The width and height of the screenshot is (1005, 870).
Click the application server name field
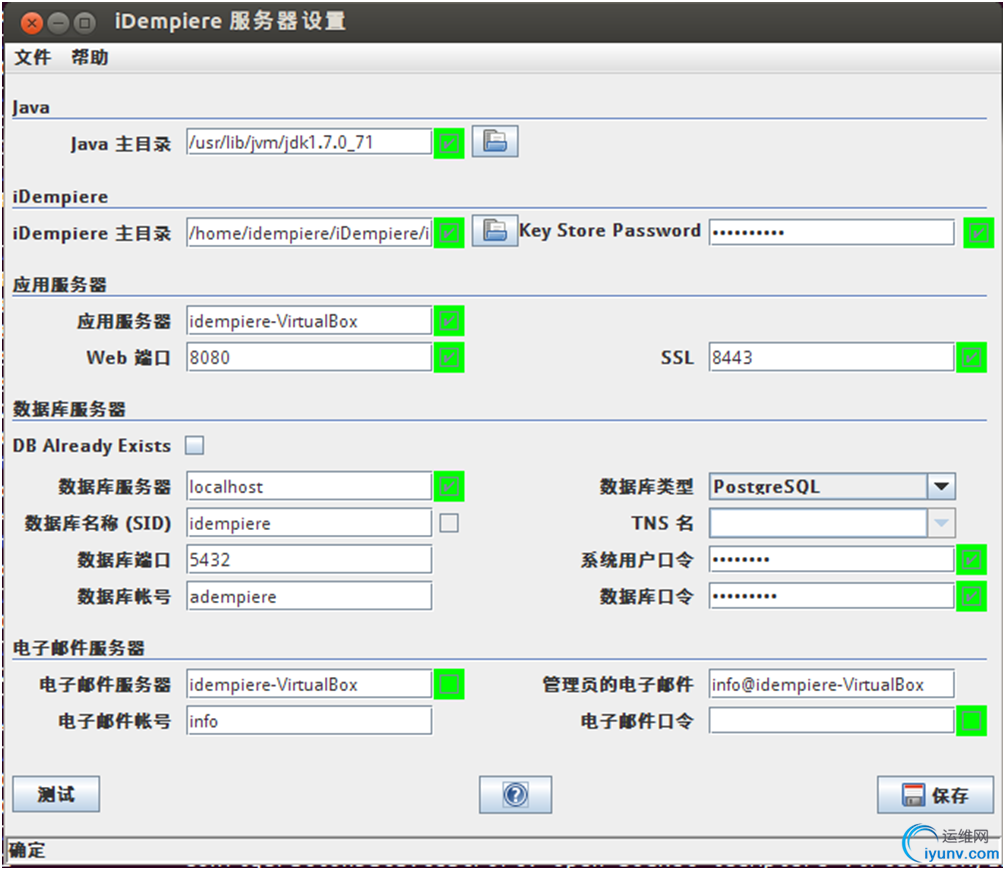click(309, 321)
